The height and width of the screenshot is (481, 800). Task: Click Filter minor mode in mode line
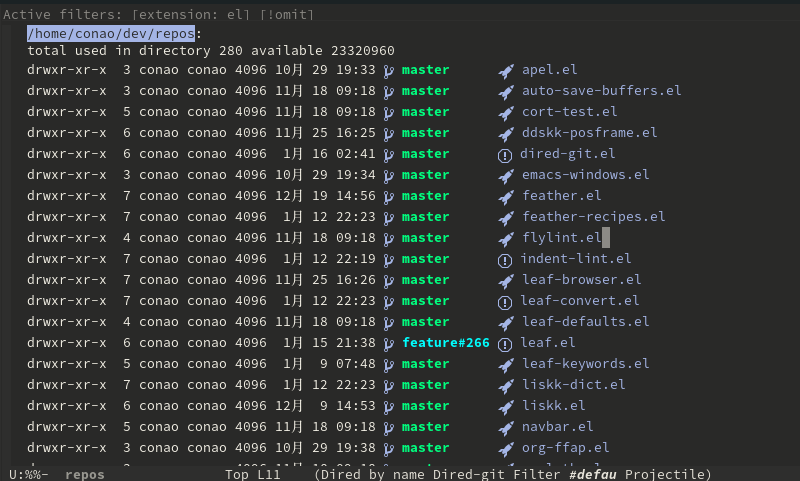tap(536, 474)
